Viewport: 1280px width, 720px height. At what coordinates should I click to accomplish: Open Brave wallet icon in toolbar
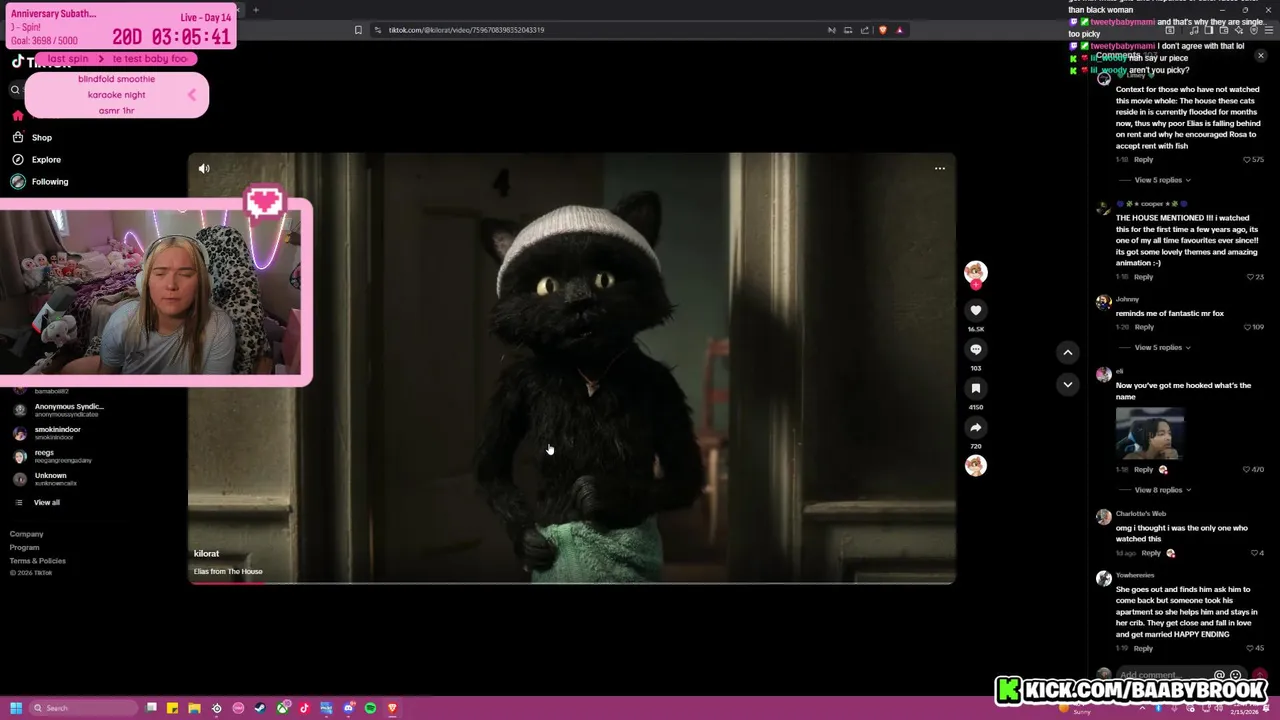coord(1225,30)
